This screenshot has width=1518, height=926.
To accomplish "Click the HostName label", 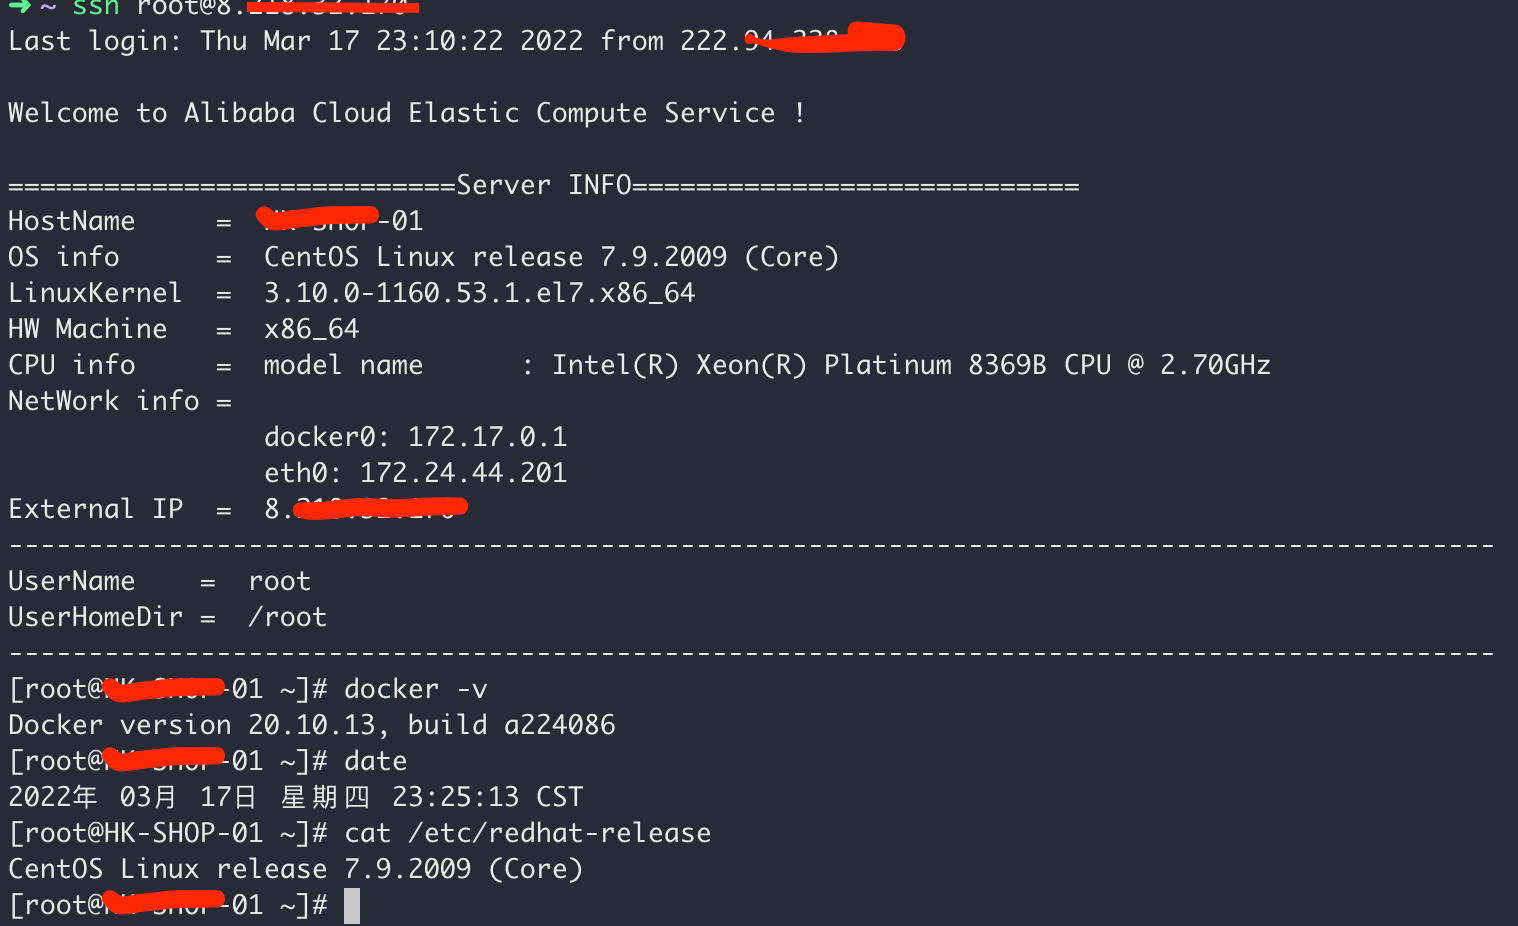I will click(71, 221).
